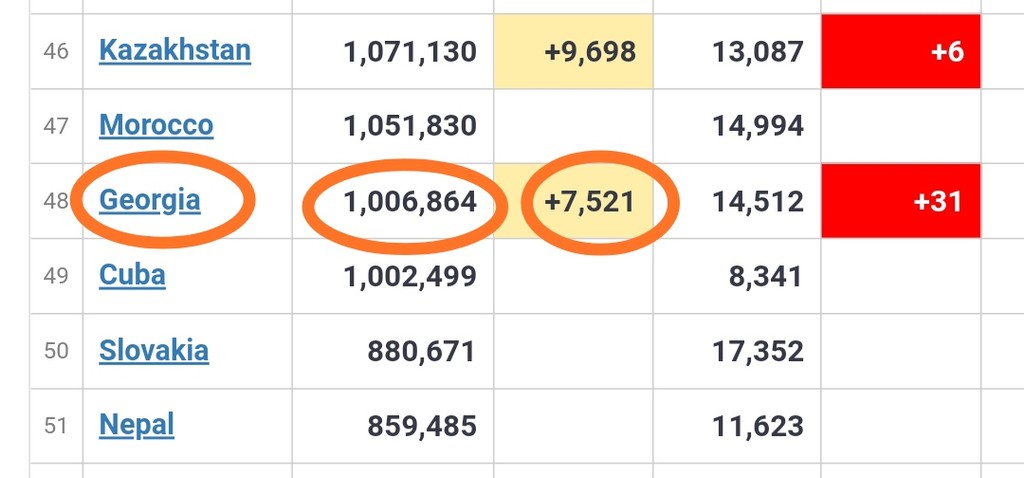Open the Nepal country link

pos(136,426)
